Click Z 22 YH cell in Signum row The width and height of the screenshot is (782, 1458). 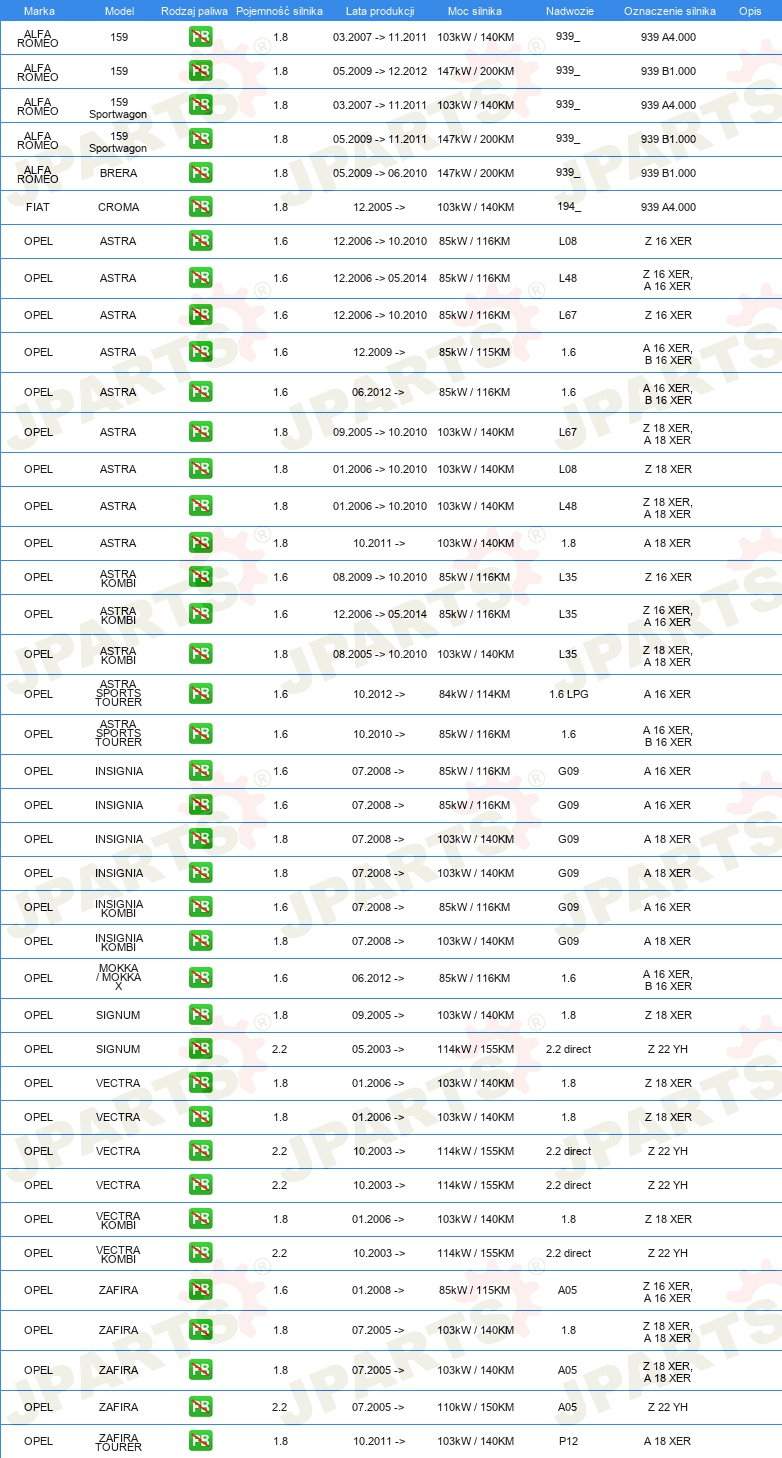coord(667,1049)
